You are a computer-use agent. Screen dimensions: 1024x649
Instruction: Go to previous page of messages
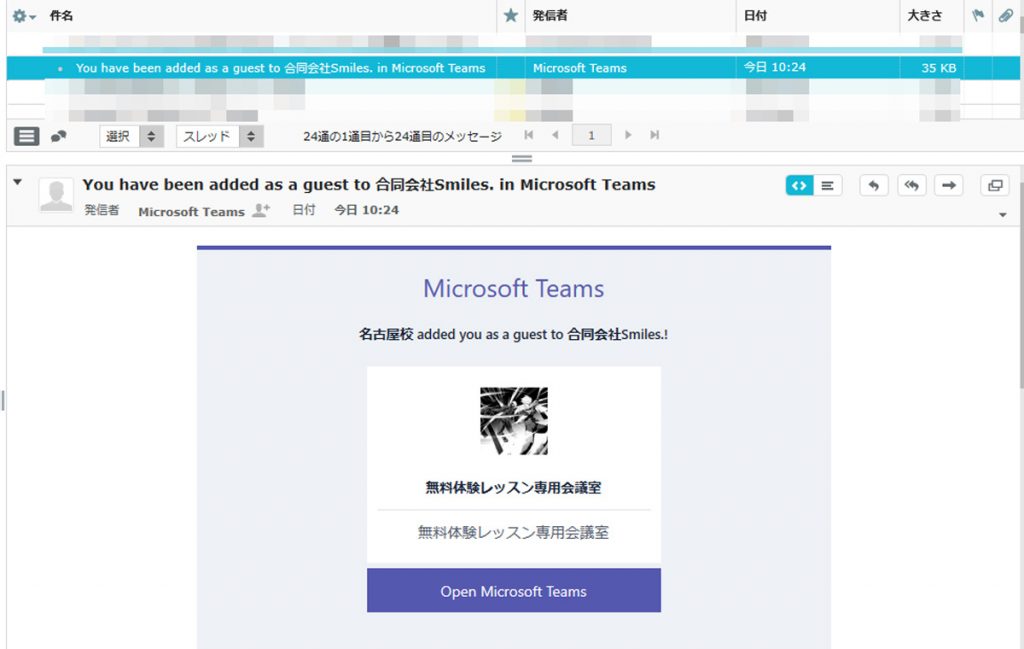555,135
